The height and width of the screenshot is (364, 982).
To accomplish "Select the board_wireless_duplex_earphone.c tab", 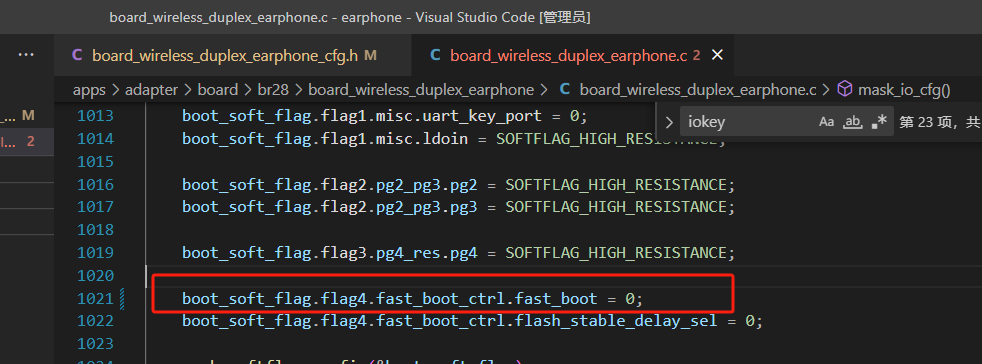I will (569, 55).
